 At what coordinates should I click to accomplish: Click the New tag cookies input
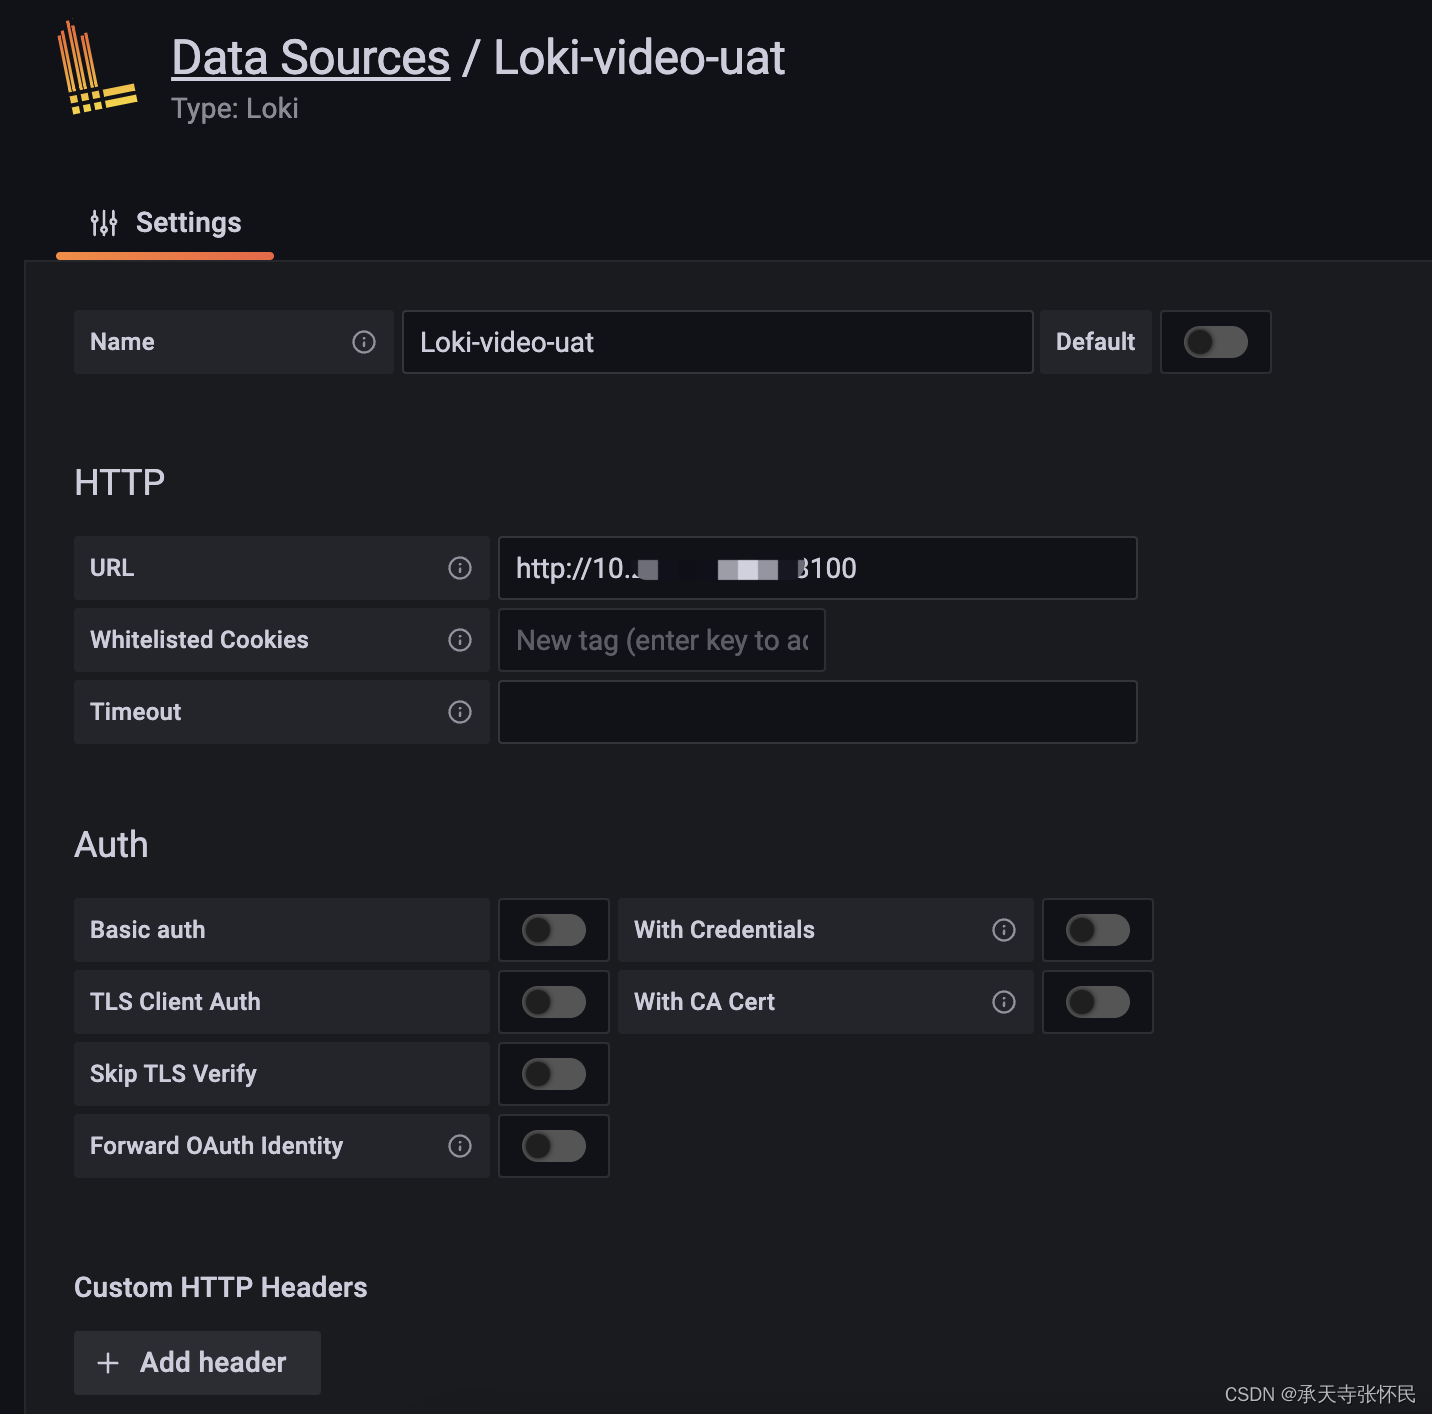tap(661, 640)
